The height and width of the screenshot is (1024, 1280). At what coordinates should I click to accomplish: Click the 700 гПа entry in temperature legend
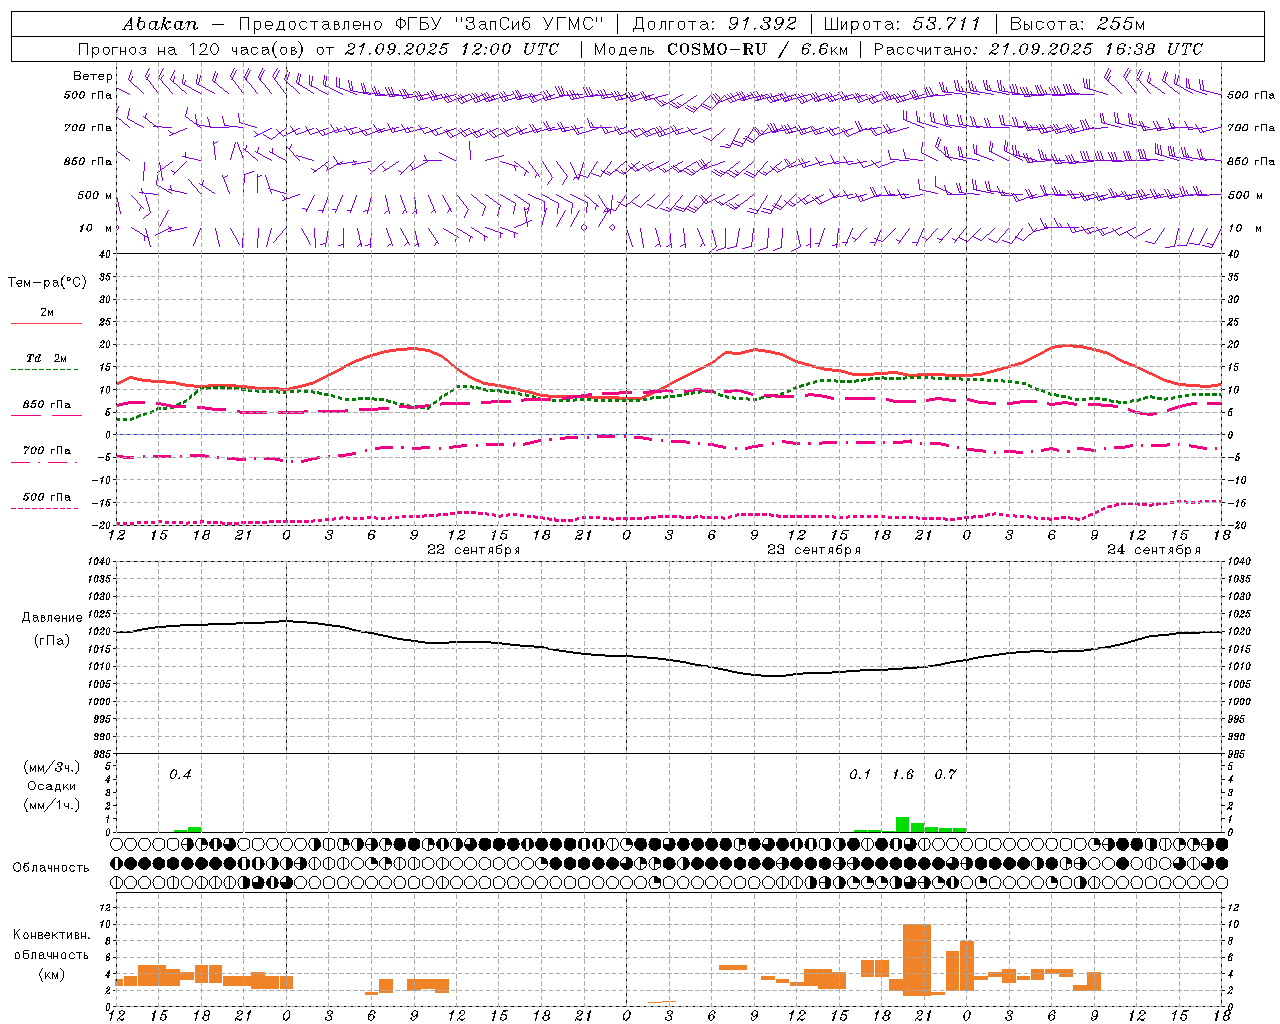[x=46, y=451]
